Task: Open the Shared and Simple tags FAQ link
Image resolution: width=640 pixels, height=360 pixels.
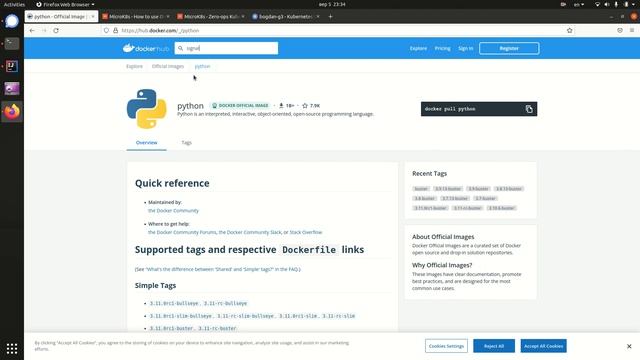Action: (210, 269)
